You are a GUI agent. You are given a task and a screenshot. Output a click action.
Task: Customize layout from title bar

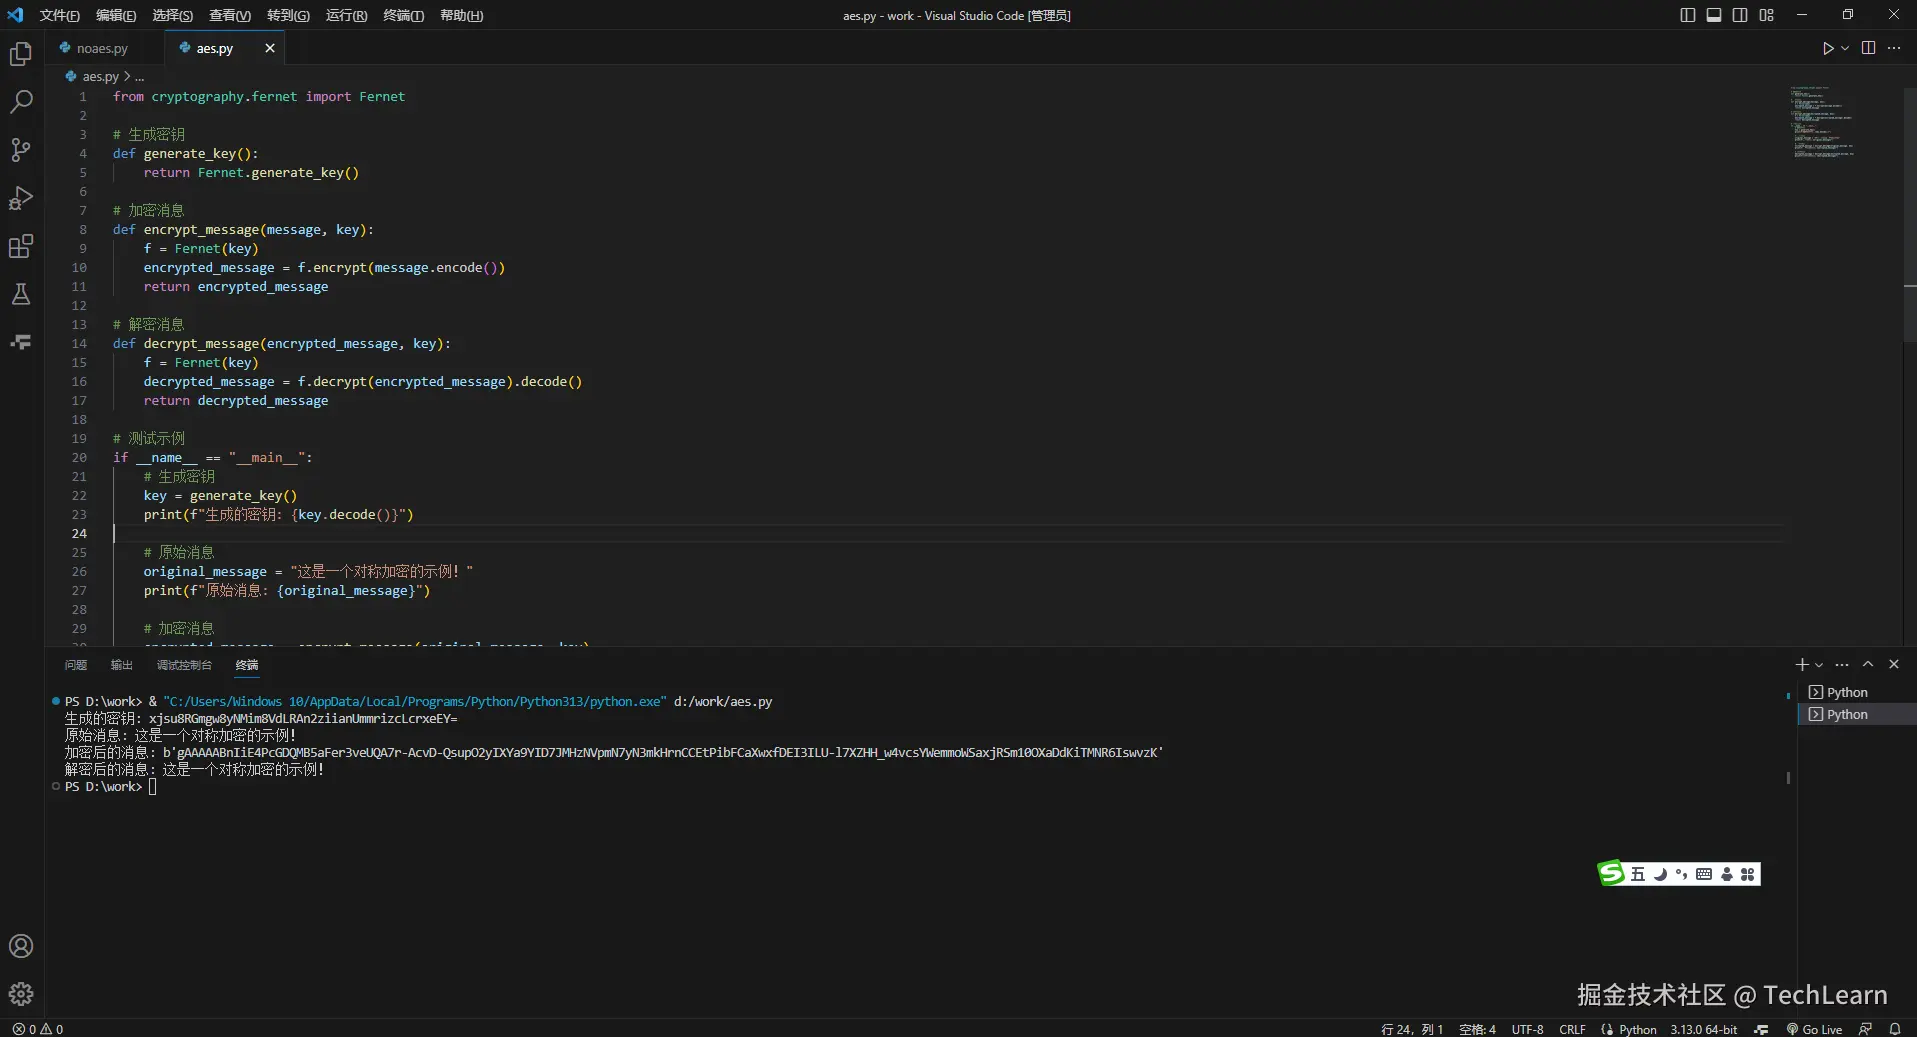(1767, 15)
